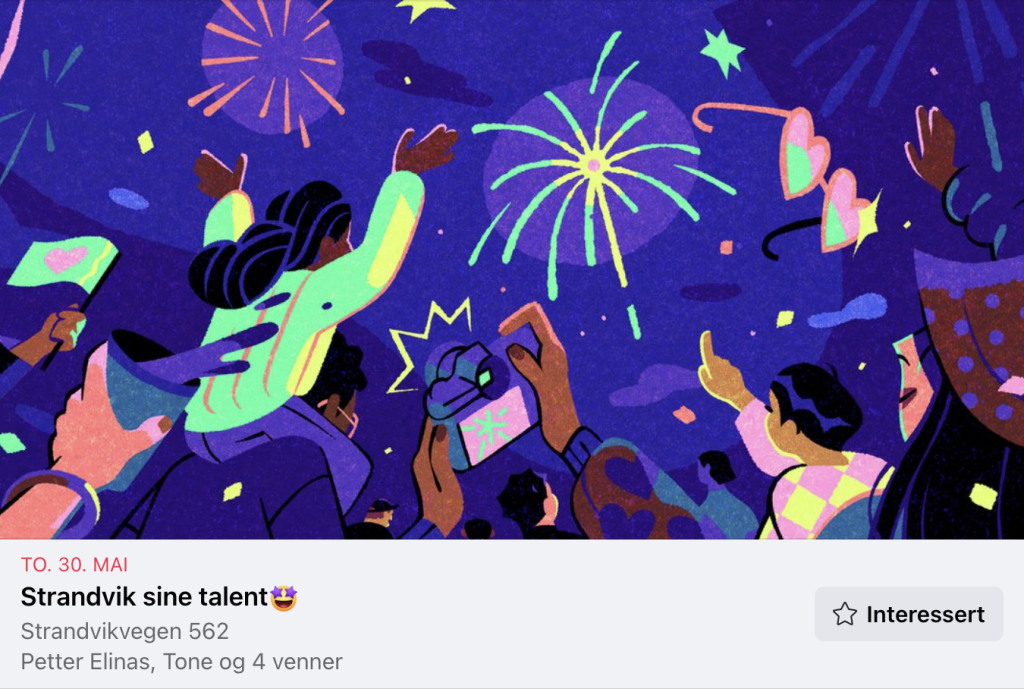Click the green star near the top

(723, 52)
